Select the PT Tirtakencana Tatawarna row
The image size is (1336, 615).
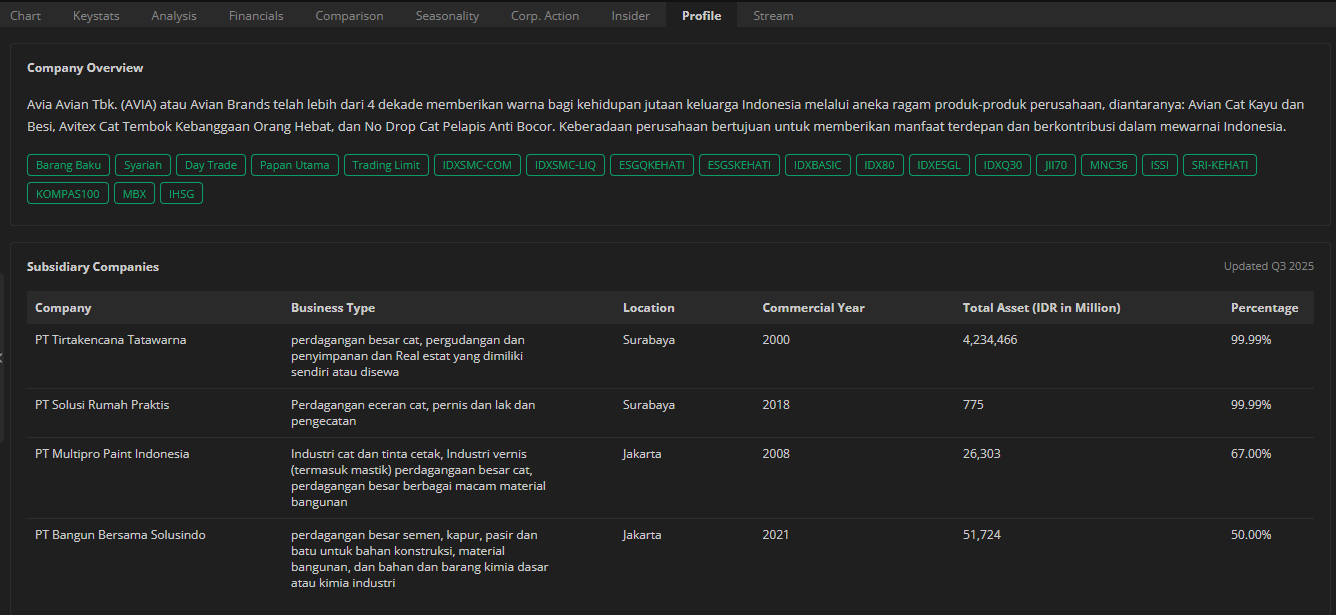(110, 340)
